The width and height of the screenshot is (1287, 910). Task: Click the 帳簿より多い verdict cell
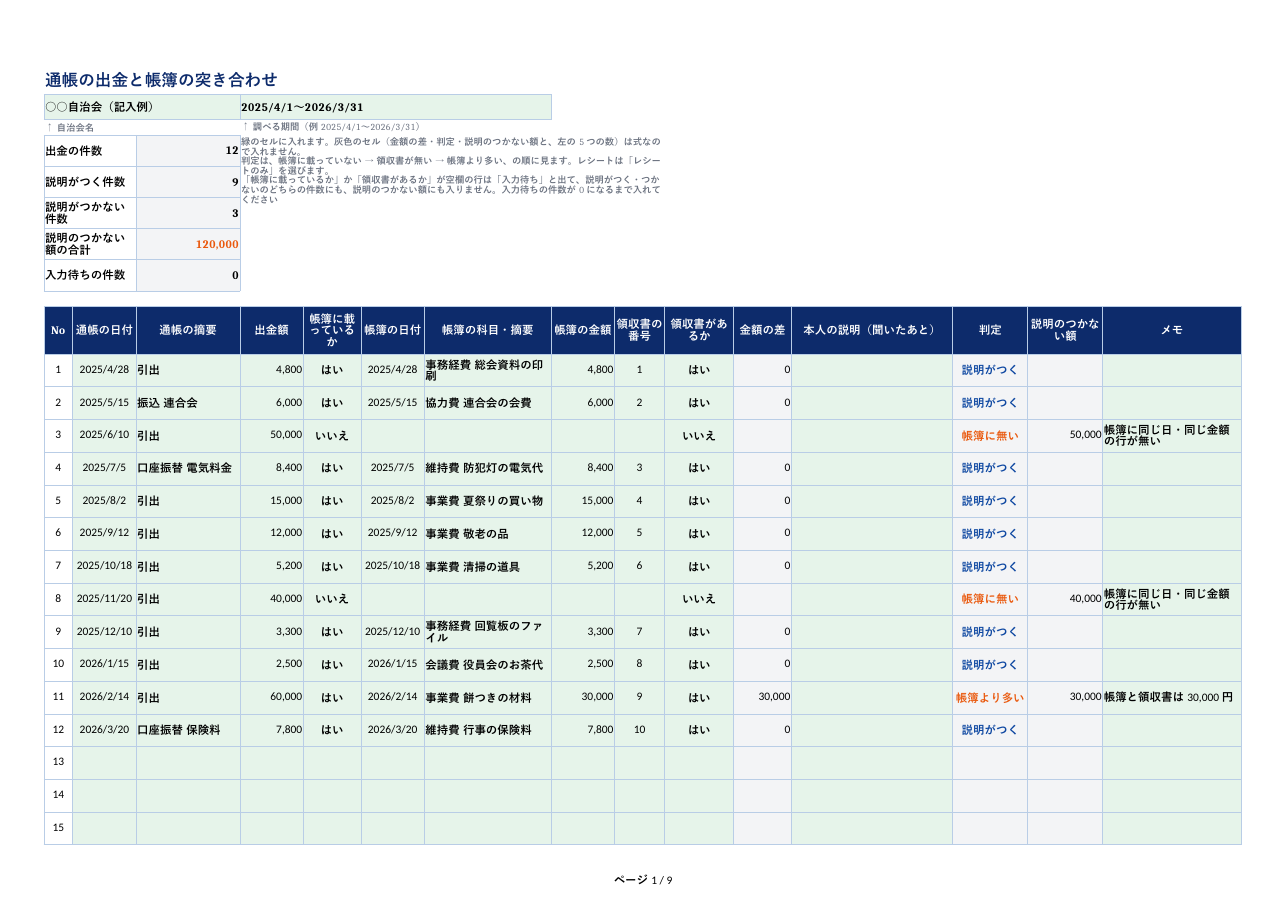(x=990, y=698)
